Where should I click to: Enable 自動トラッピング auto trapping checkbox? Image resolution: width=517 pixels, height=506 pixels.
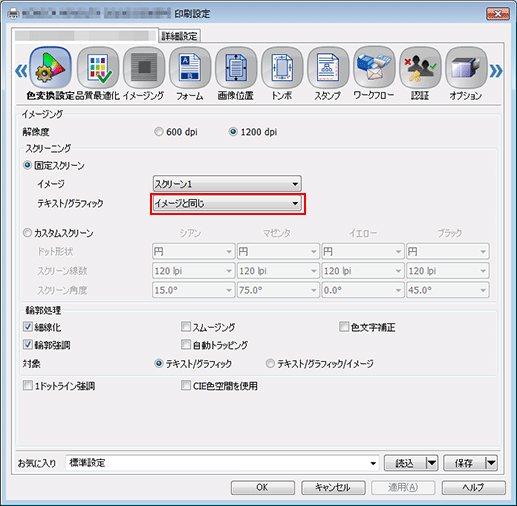click(186, 344)
